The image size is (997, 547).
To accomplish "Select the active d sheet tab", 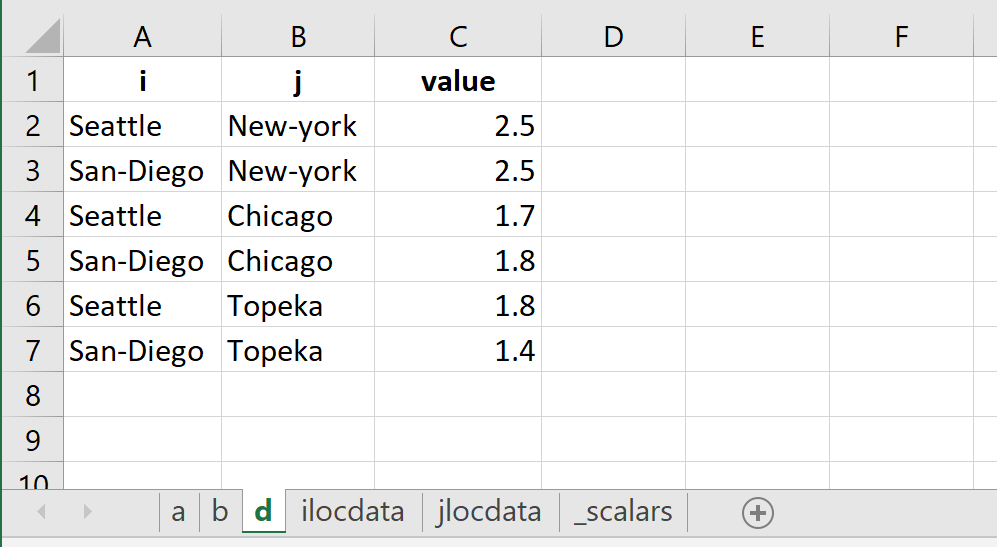I will coord(263,511).
